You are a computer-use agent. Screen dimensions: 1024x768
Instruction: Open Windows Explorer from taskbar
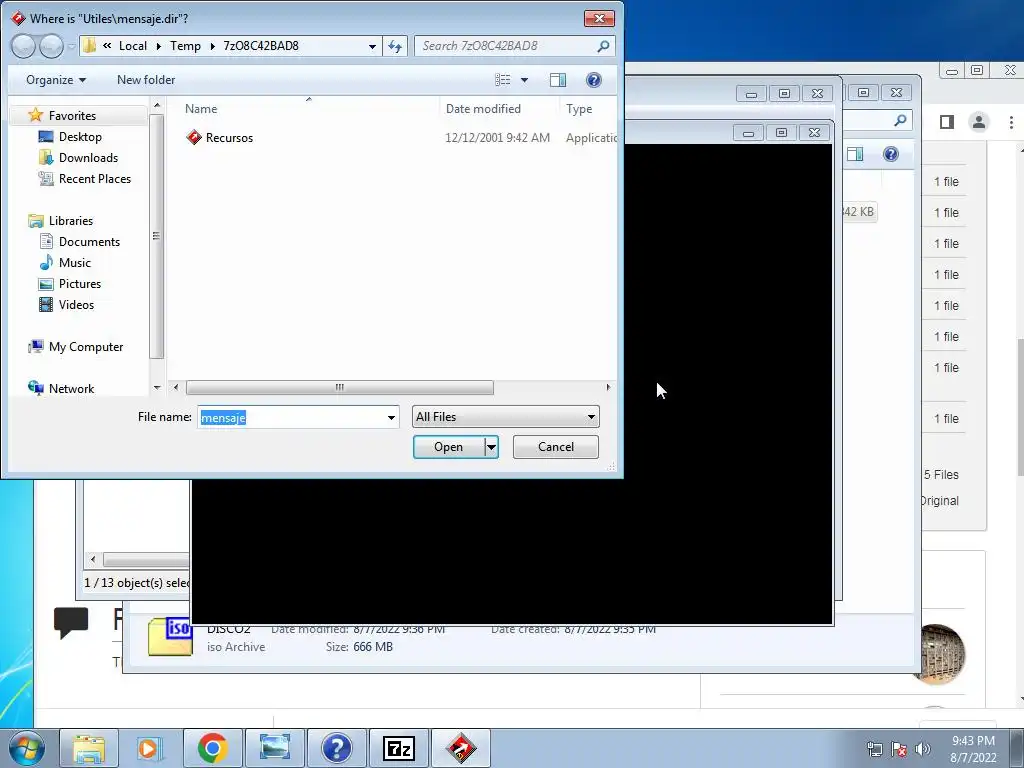click(89, 748)
